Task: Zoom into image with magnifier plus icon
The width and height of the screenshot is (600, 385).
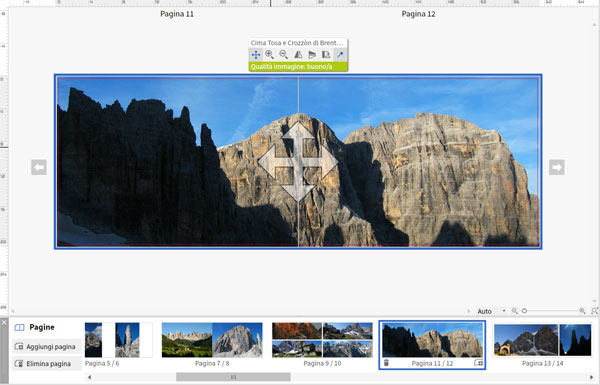Action: click(270, 55)
